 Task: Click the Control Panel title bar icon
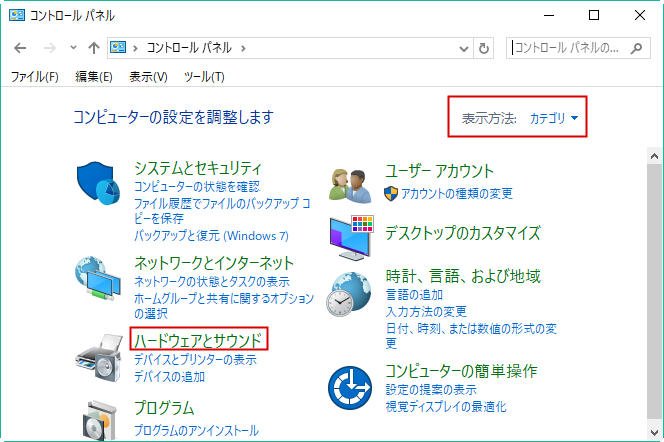pyautogui.click(x=17, y=16)
